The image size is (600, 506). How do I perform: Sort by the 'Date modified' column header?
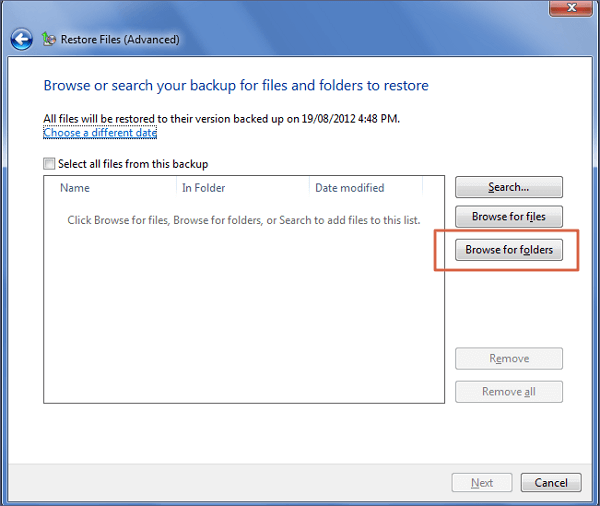349,187
